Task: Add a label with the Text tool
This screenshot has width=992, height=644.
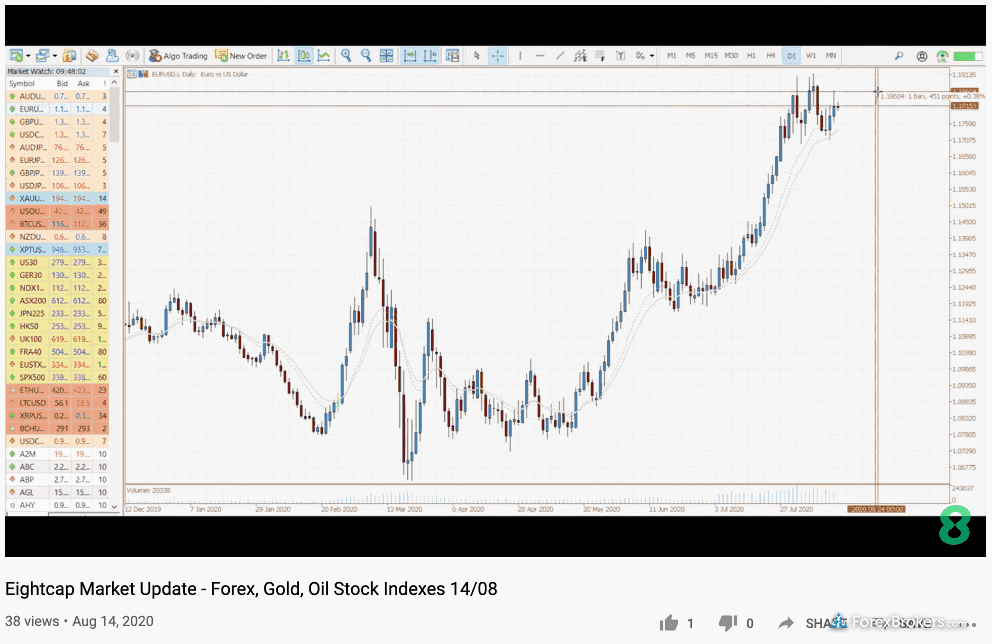Action: (x=619, y=56)
